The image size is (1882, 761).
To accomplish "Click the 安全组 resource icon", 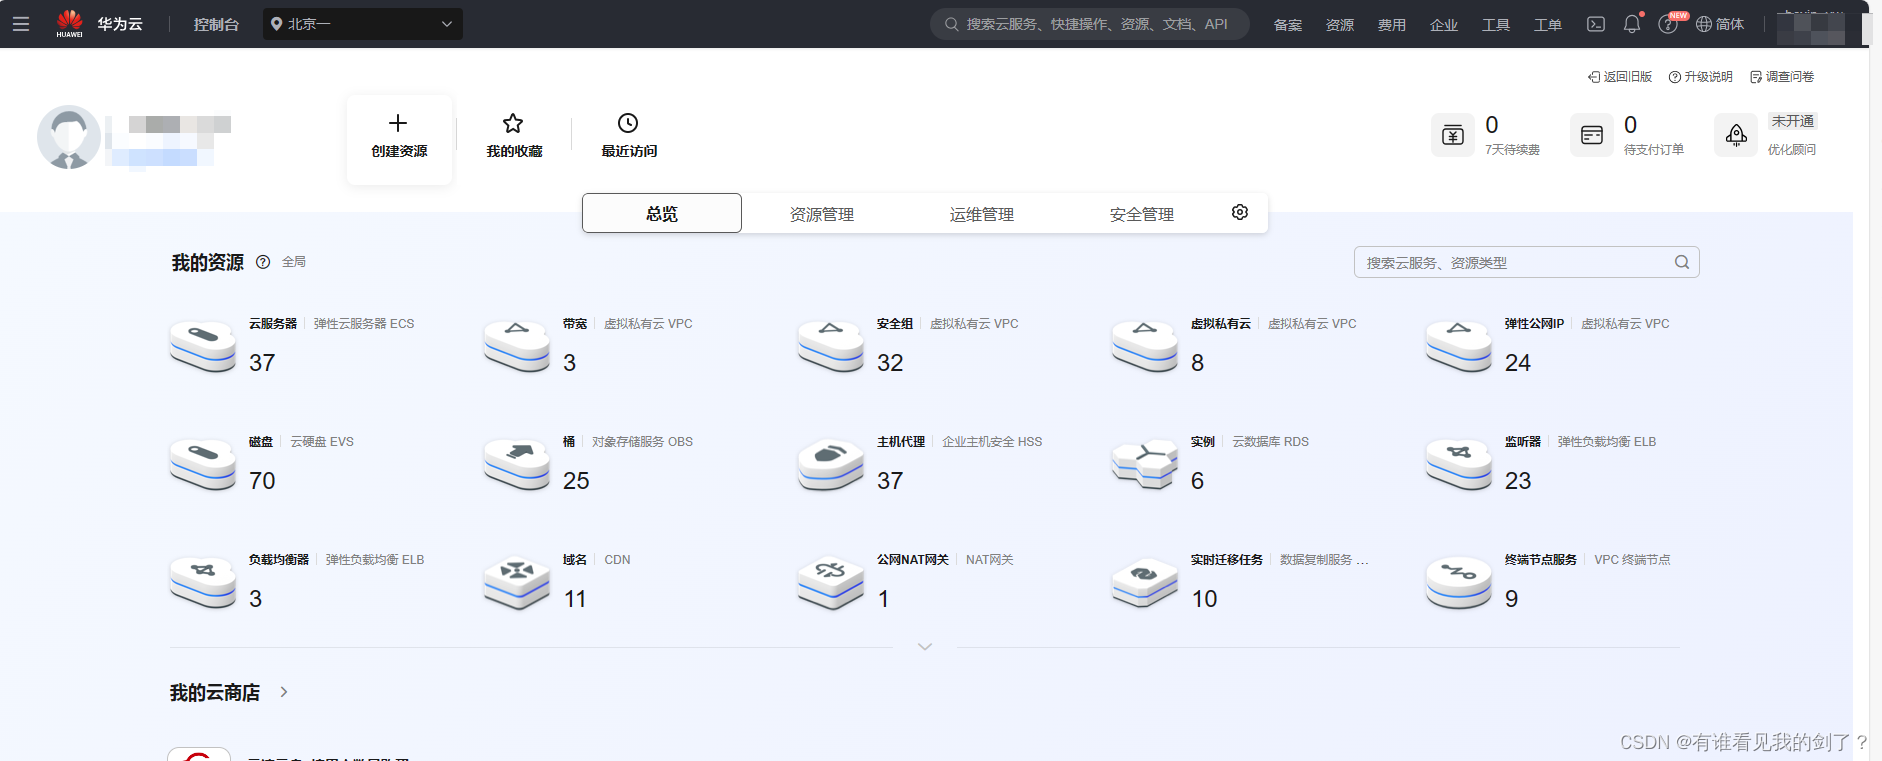I will click(x=831, y=346).
